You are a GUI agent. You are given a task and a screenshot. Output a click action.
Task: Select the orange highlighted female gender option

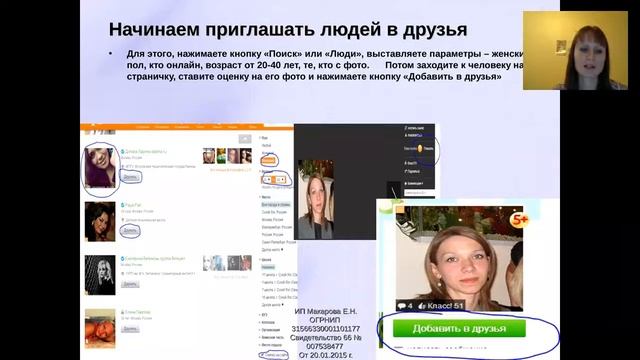(x=269, y=161)
